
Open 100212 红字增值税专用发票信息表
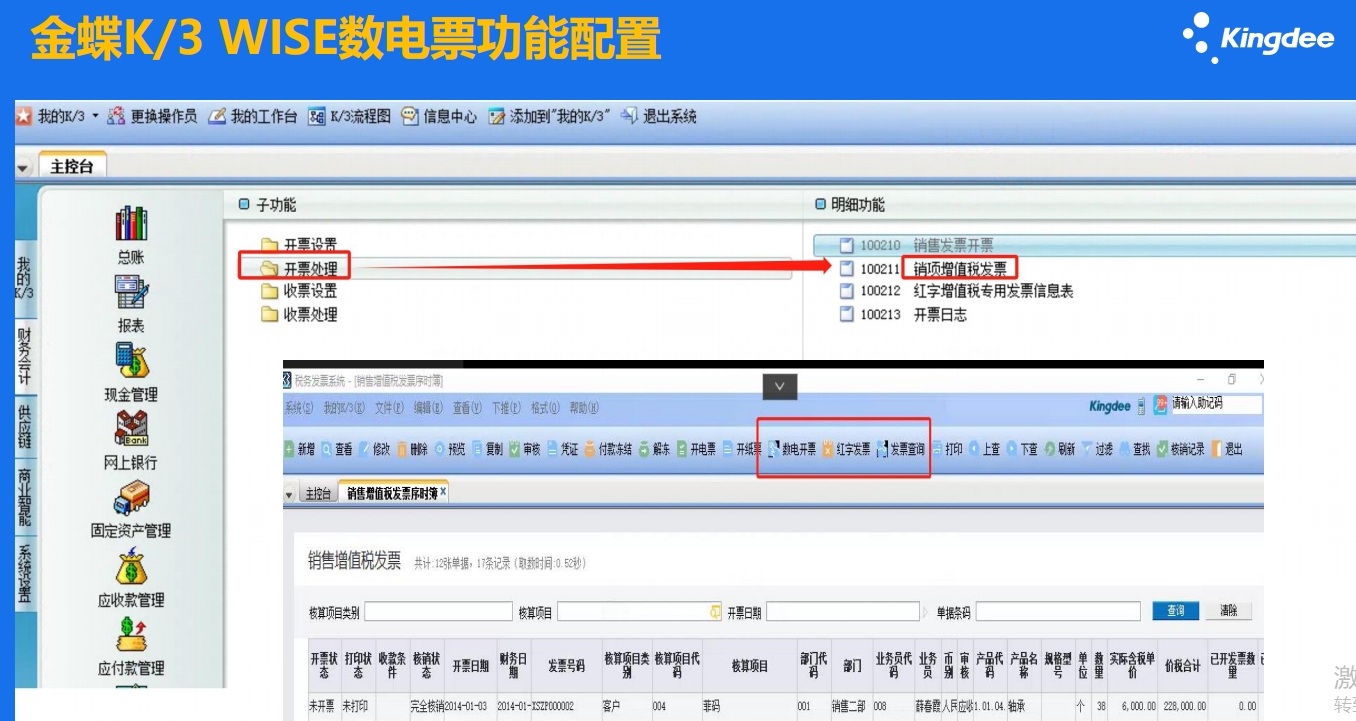[956, 291]
